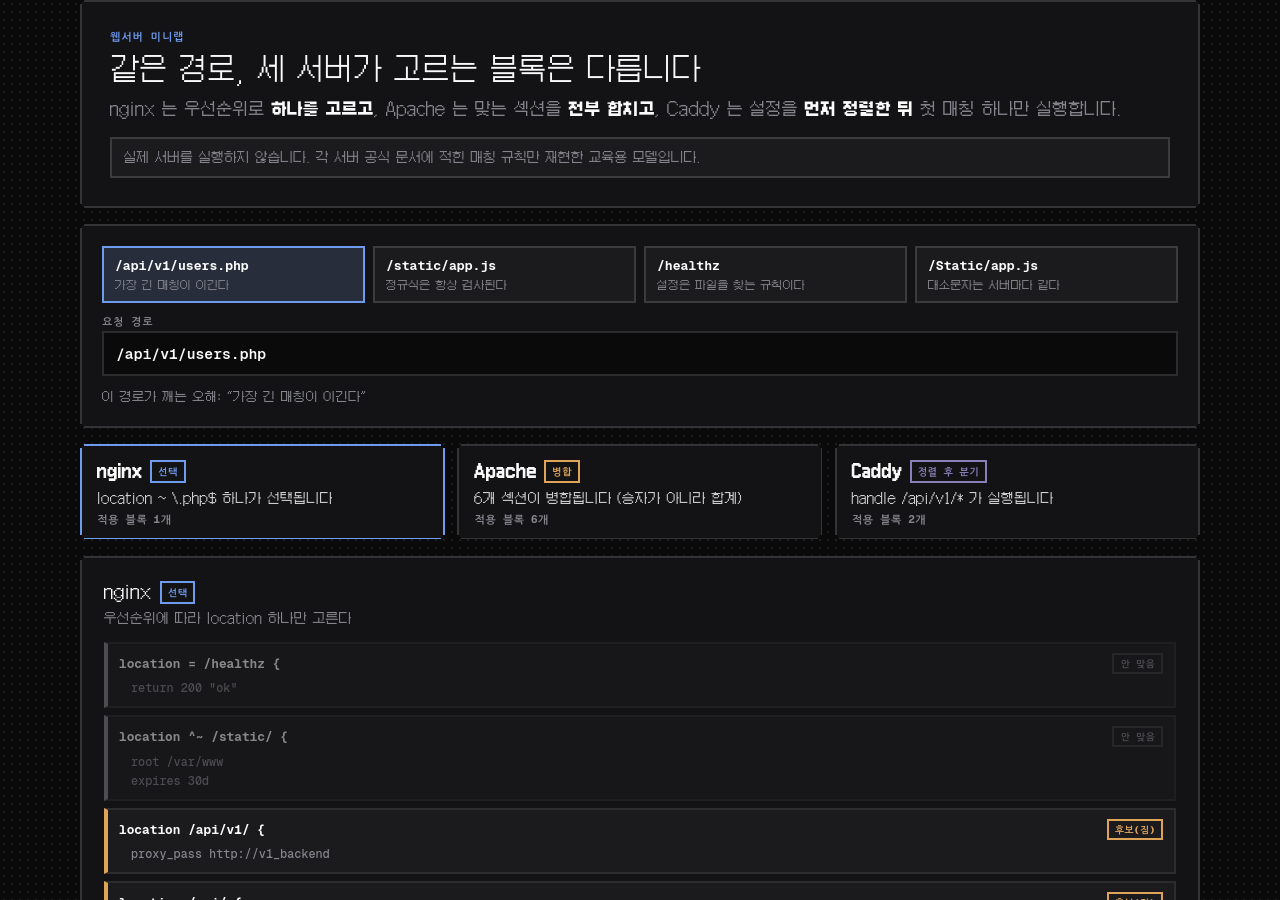This screenshot has height=900, width=1280.
Task: Choose the /Static/app.js preset path
Action: [1046, 274]
